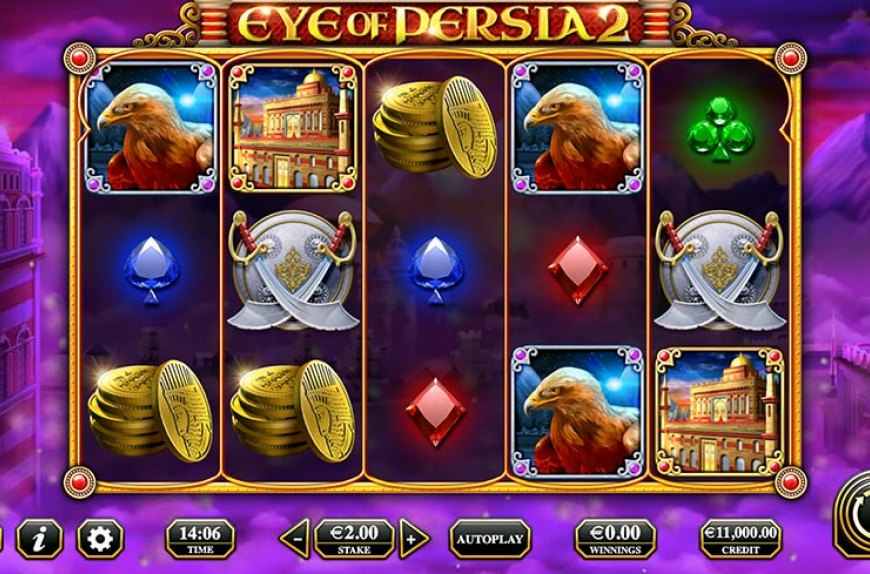Viewport: 870px width, 574px height.
Task: Click the red diamond on fourth reel
Action: click(578, 271)
